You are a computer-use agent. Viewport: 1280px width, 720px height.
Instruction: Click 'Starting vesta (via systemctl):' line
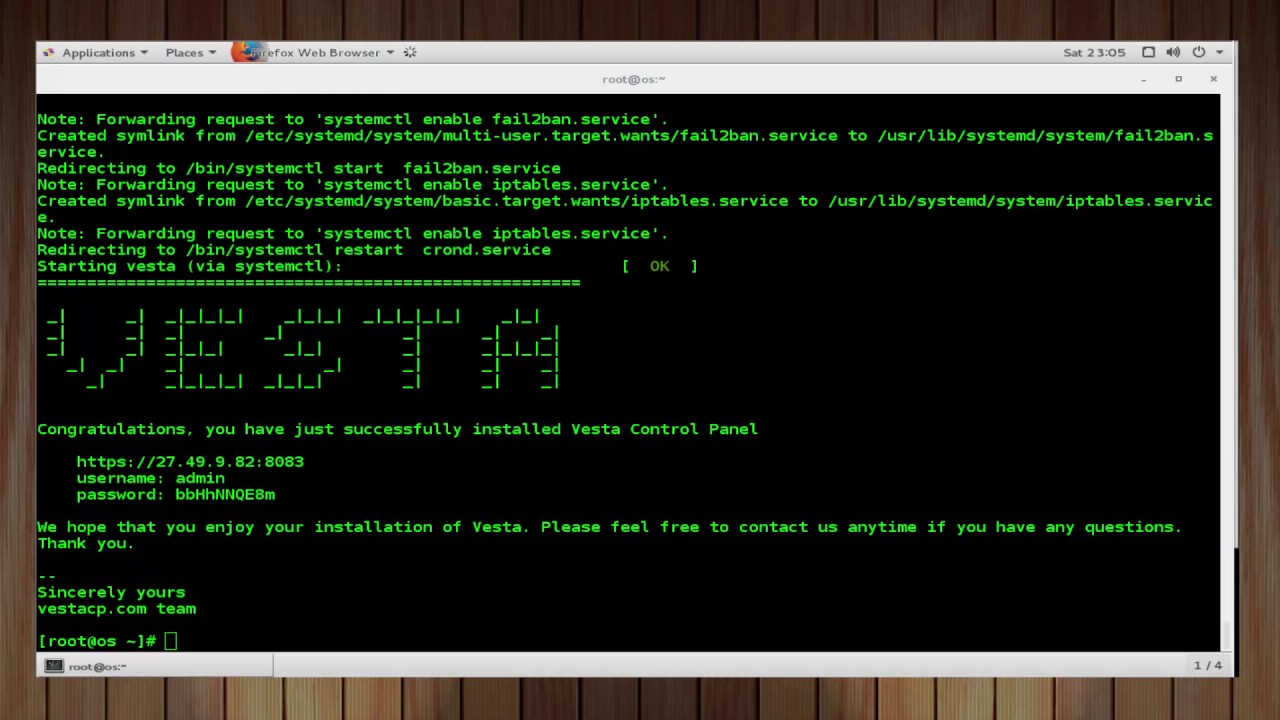pyautogui.click(x=190, y=266)
